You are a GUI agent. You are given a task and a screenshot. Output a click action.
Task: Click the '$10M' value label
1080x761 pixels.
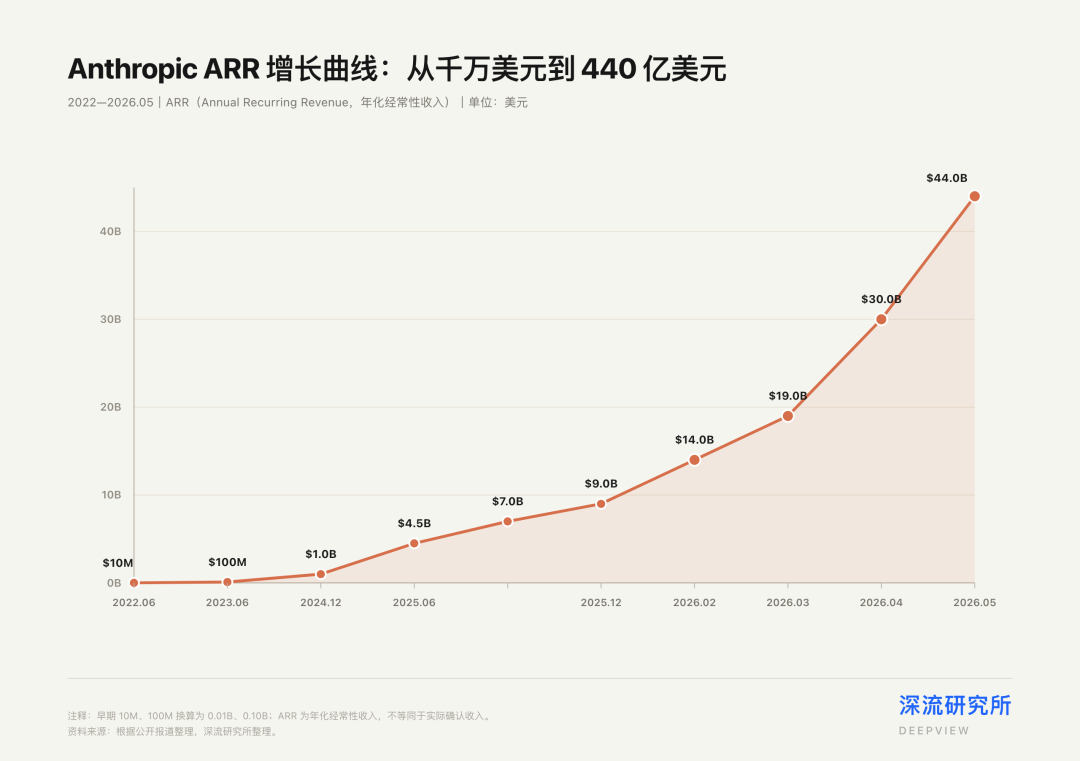tap(118, 563)
